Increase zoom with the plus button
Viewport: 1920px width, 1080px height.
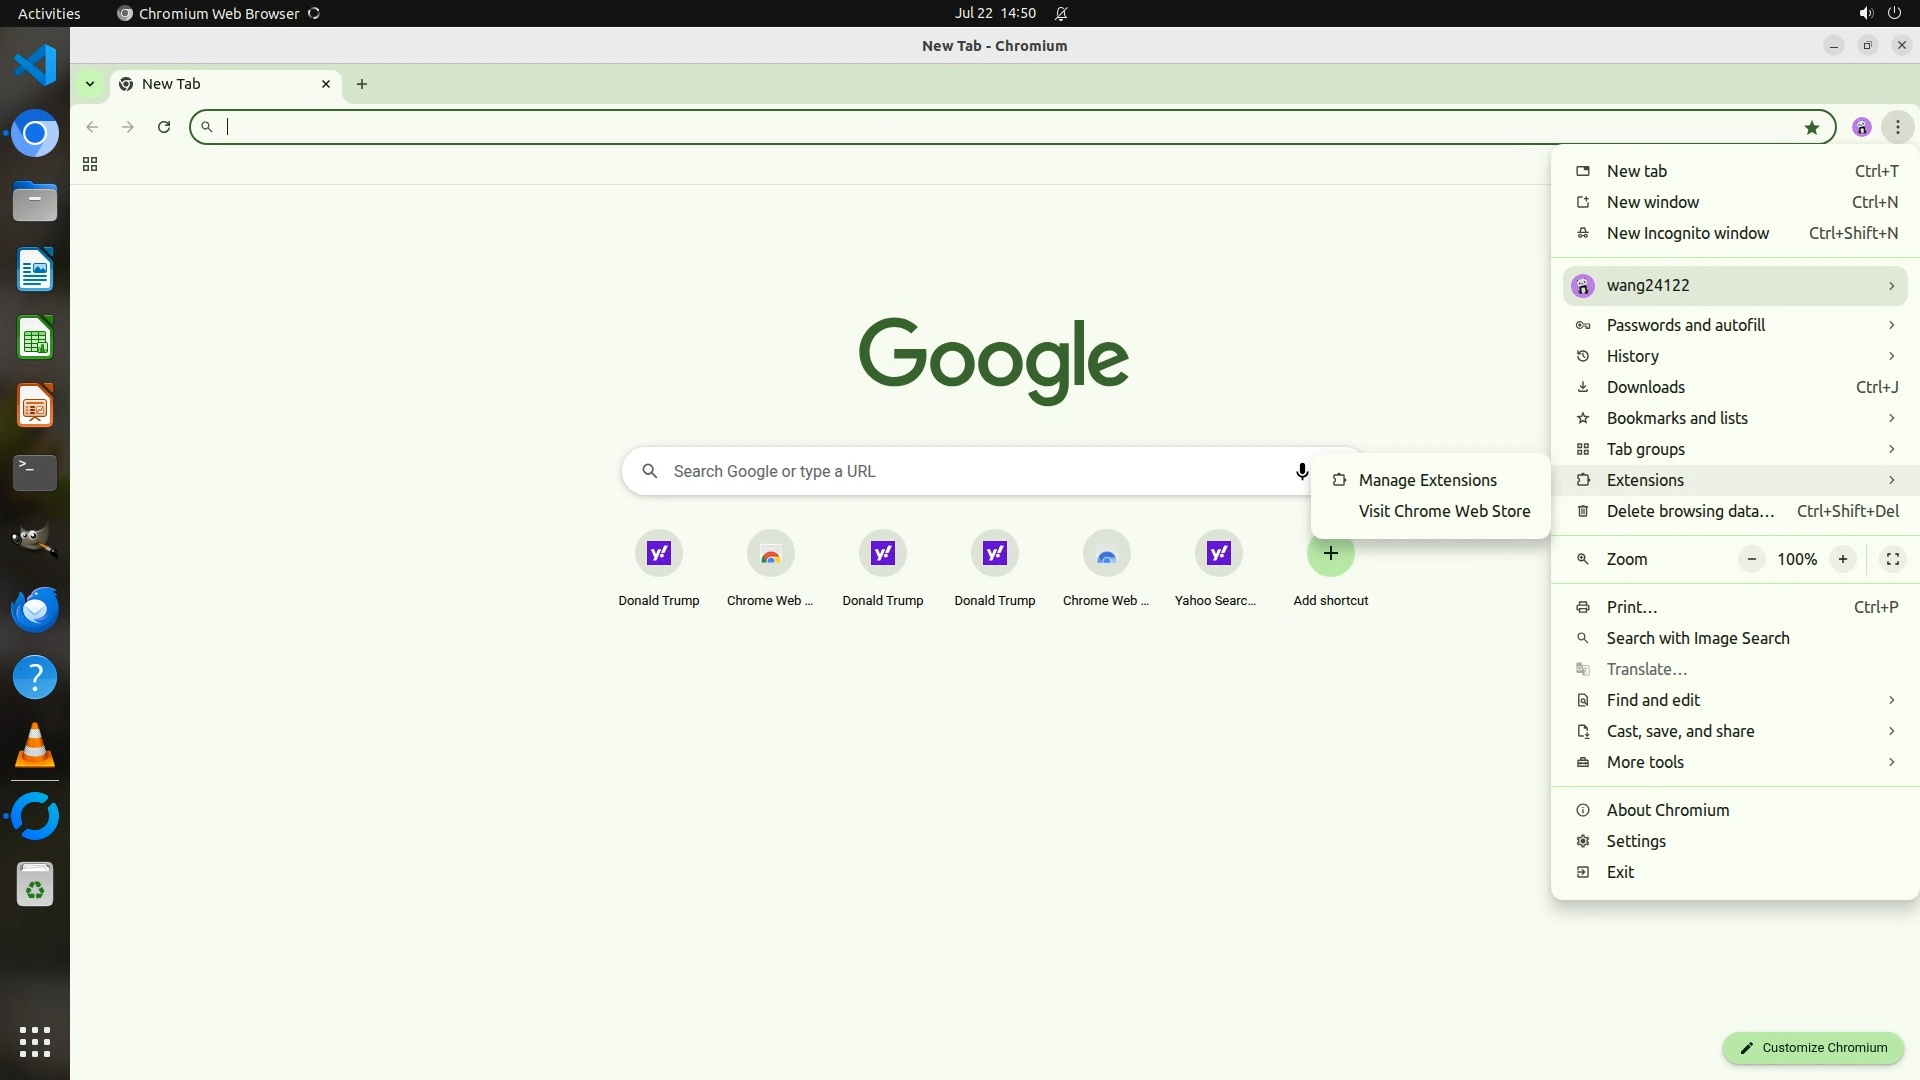coord(1842,559)
